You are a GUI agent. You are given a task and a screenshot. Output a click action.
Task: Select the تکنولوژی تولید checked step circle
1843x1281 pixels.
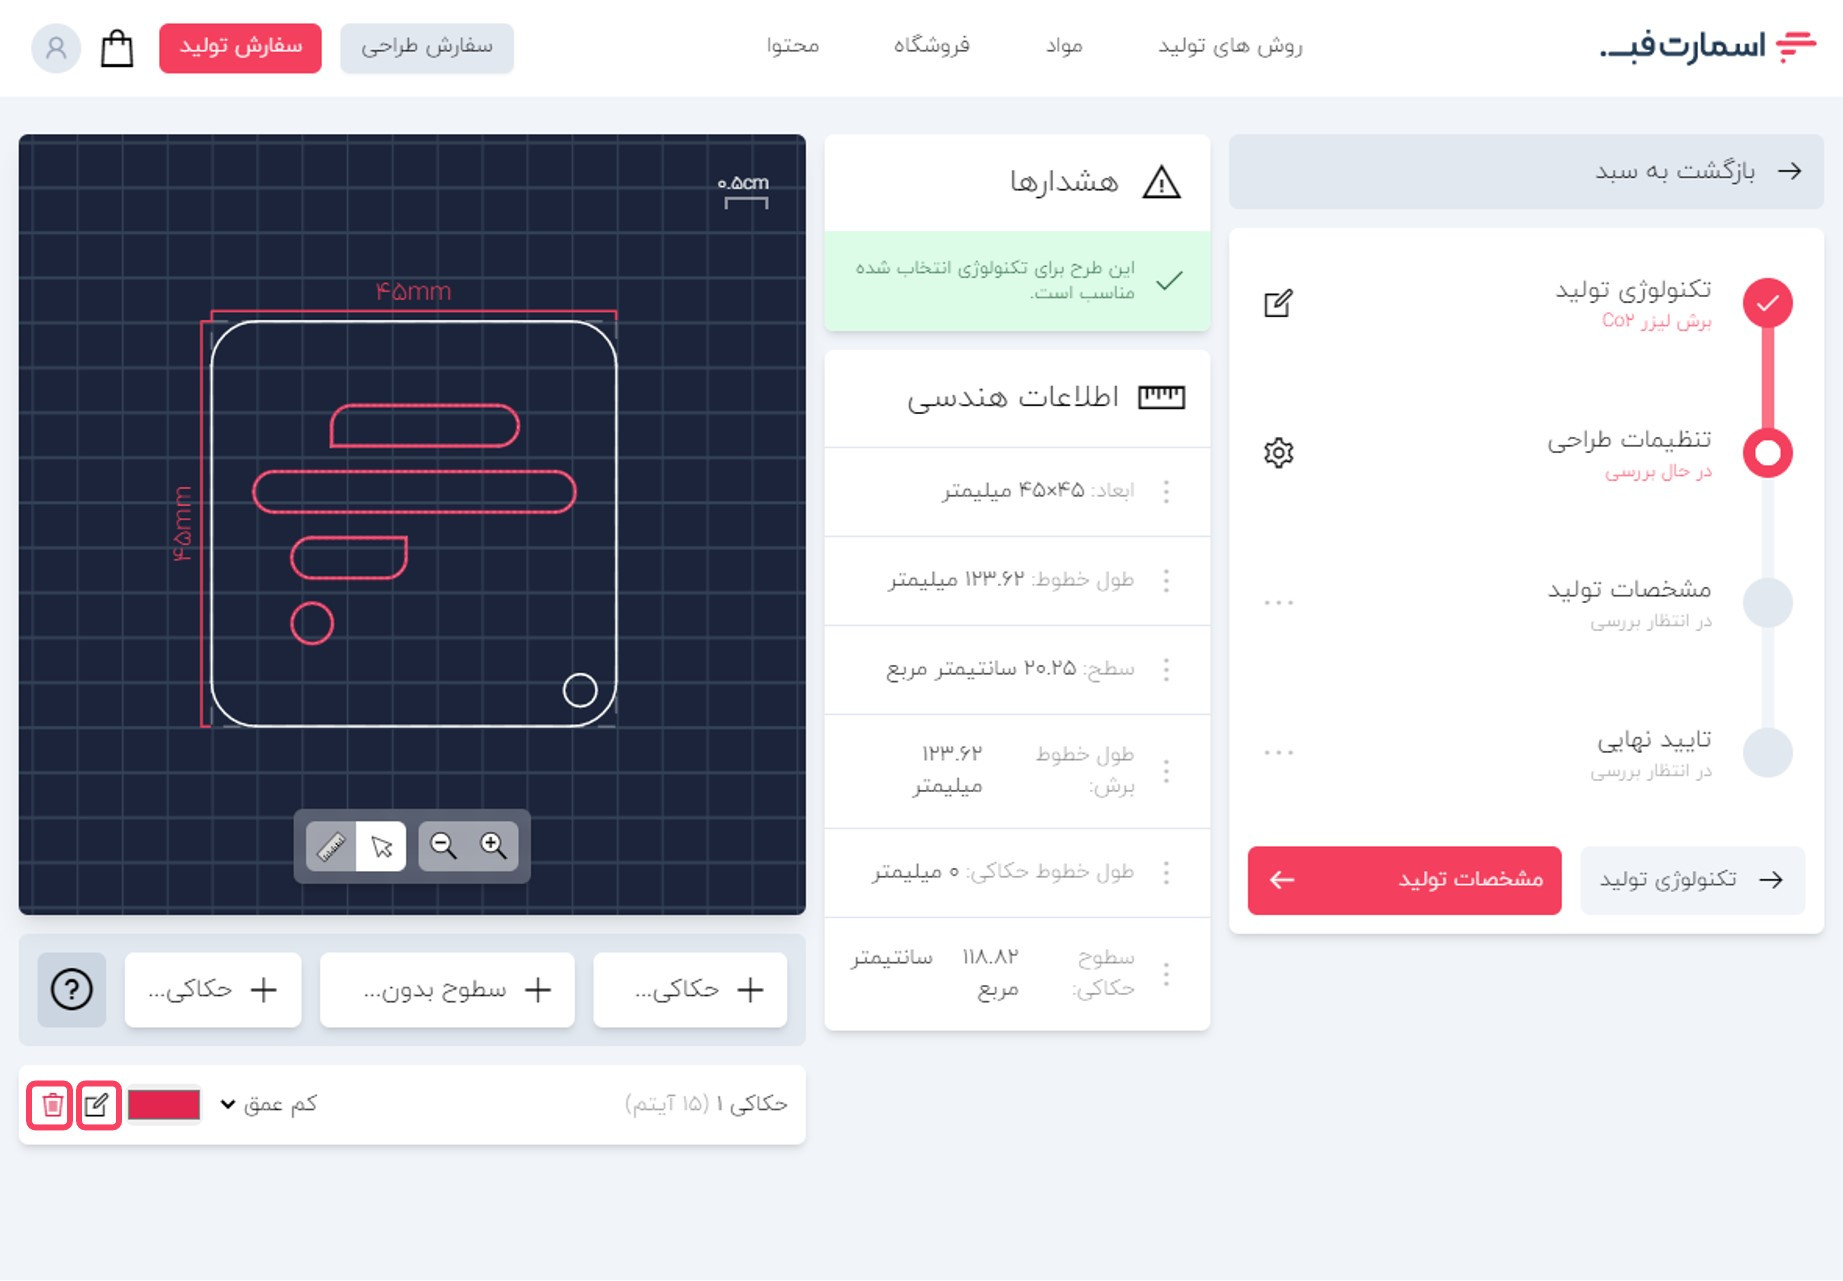coord(1767,303)
